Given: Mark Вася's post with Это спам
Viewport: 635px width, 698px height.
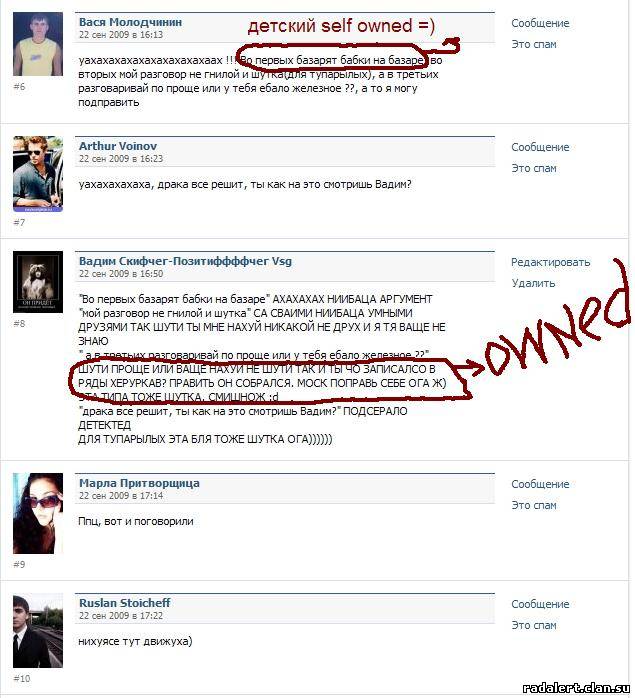Looking at the screenshot, I should (534, 45).
